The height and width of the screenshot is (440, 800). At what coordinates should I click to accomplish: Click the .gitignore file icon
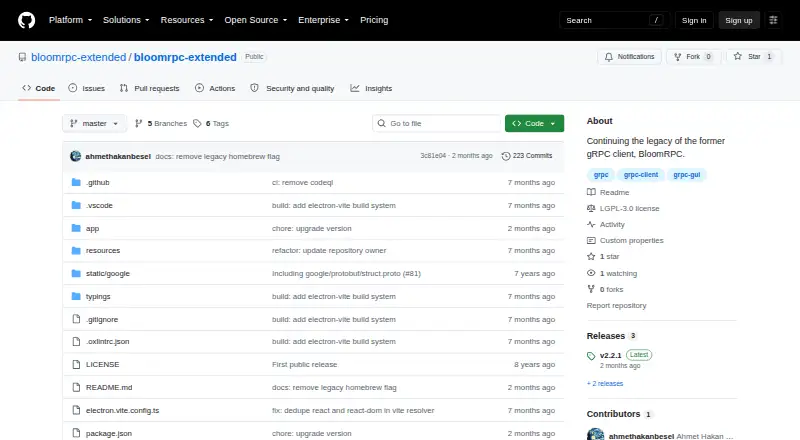click(76, 319)
